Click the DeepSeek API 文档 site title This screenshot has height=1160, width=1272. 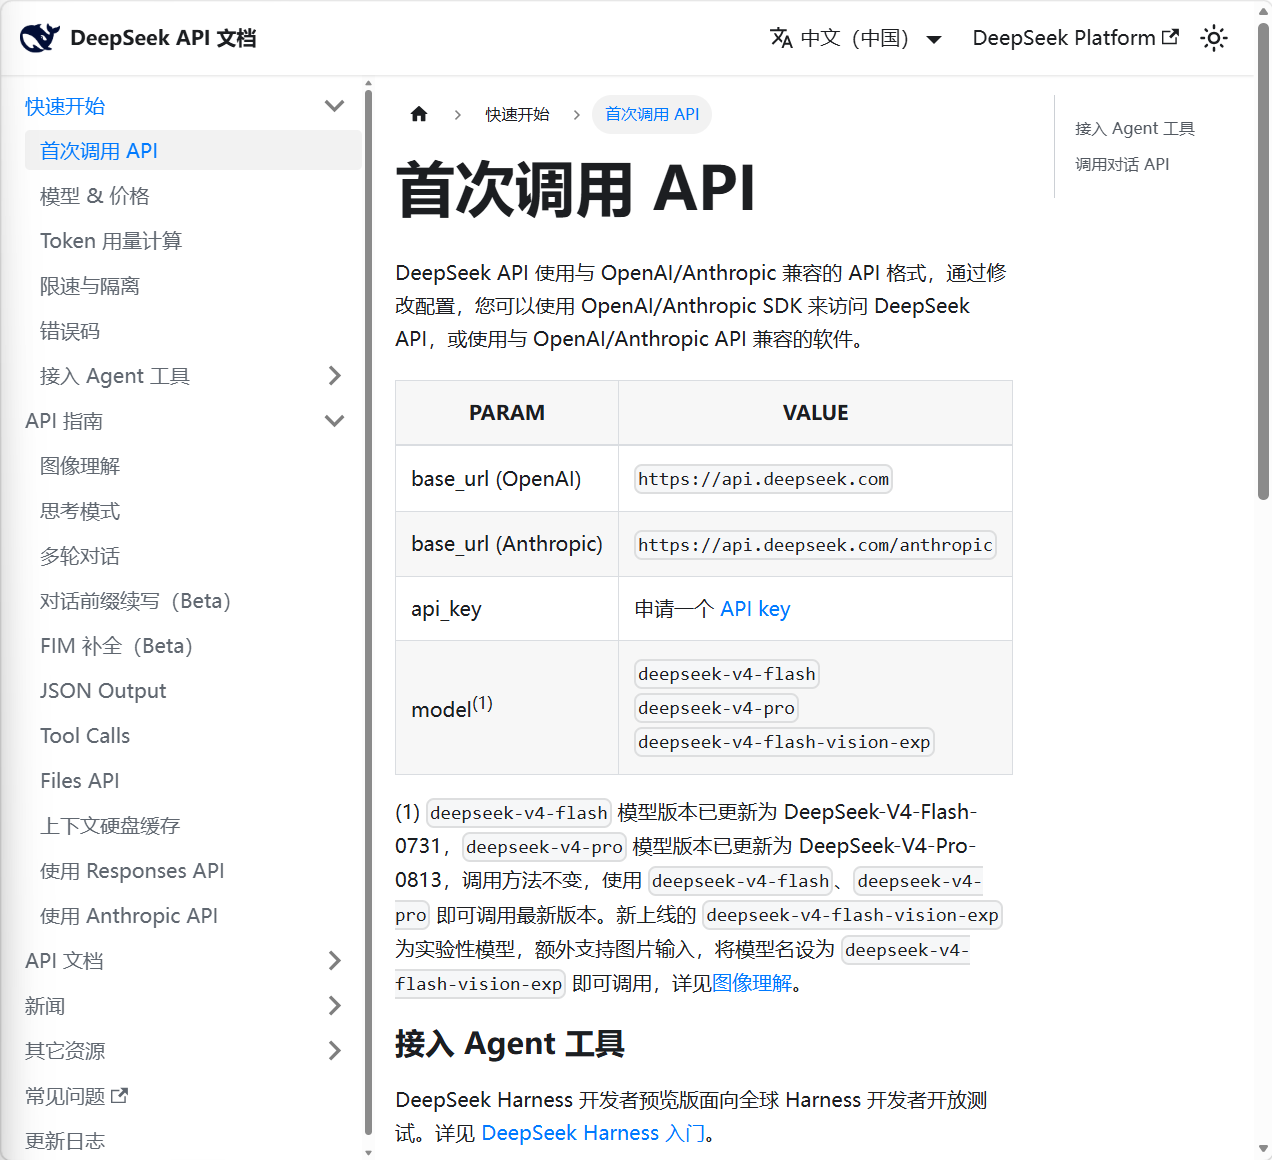point(163,38)
